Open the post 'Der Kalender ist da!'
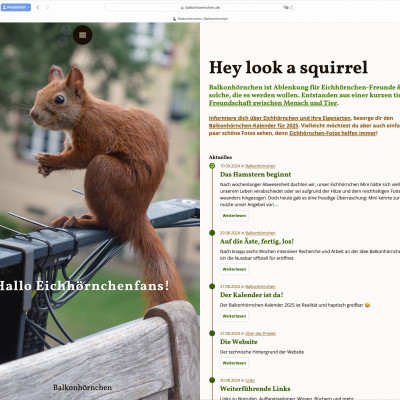 [x=252, y=295]
